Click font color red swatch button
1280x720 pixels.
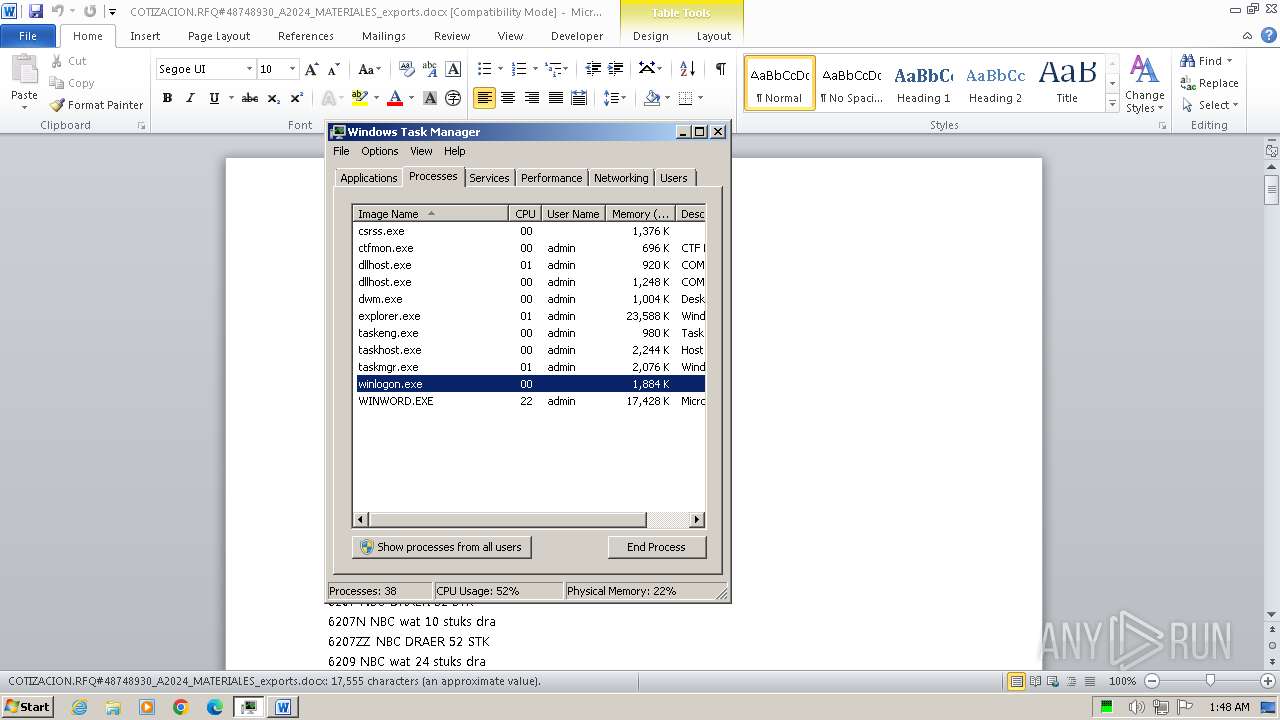395,98
